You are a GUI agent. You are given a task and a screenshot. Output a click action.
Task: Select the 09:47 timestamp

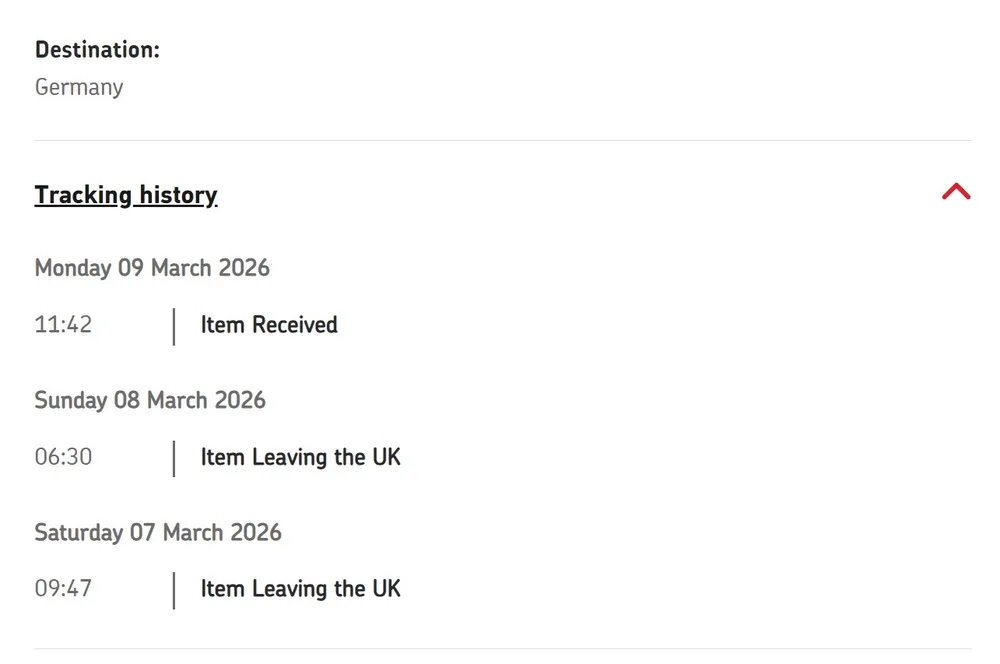63,589
